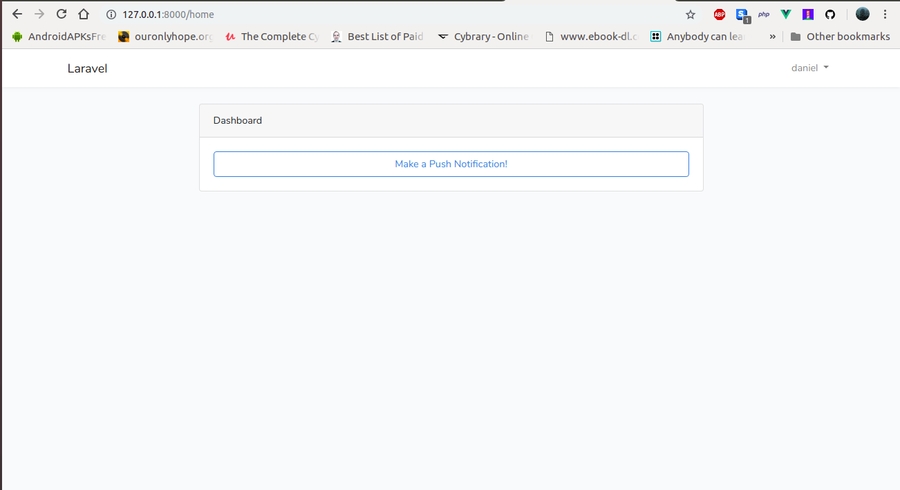Viewport: 900px width, 490px height.
Task: Go to the browser home page
Action: pyautogui.click(x=84, y=15)
